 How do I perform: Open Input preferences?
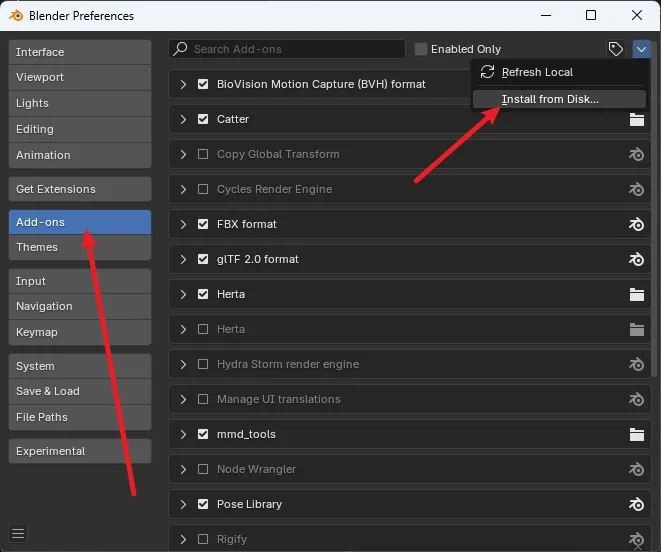[80, 281]
